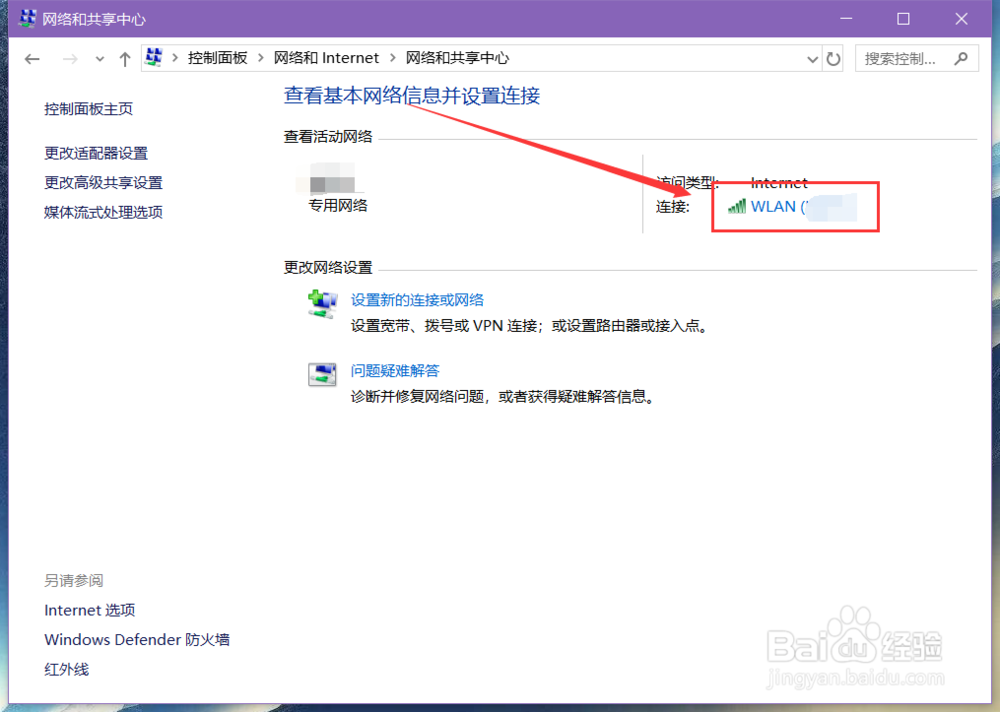The image size is (1000, 712).
Task: Expand chevron after the address bar icon
Action: point(175,58)
